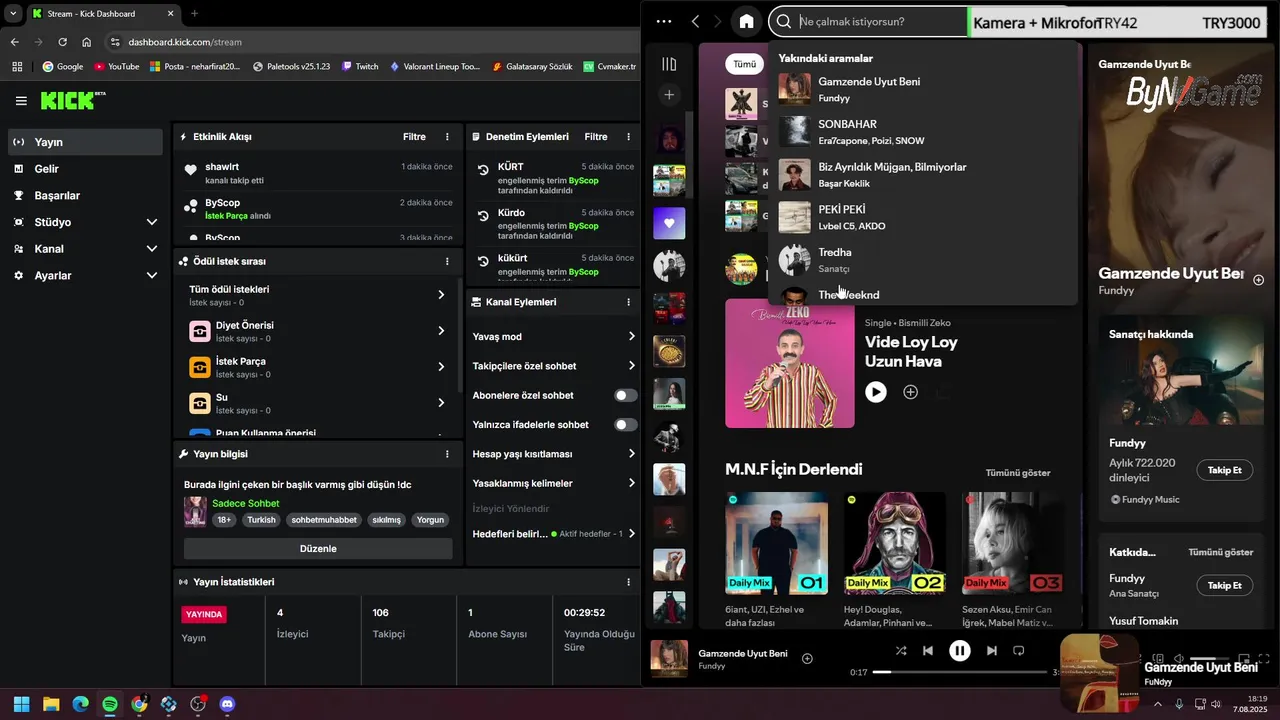The image size is (1280, 720).
Task: Pause the currently playing Spotify track
Action: click(959, 651)
